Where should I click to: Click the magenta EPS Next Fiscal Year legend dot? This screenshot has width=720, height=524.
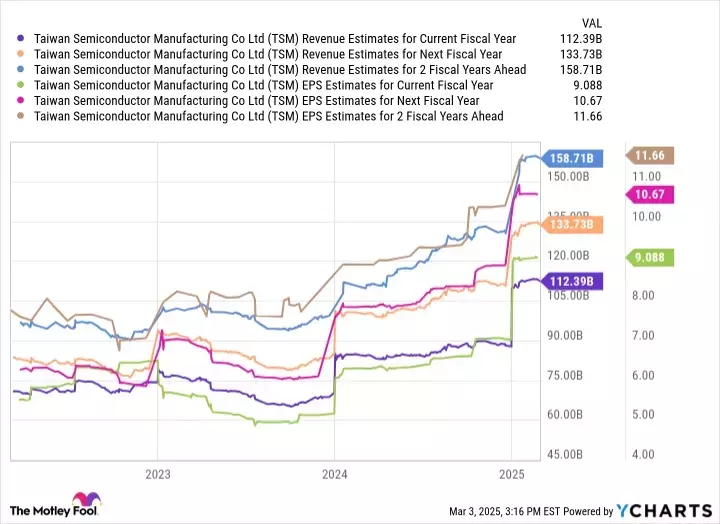click(x=20, y=101)
